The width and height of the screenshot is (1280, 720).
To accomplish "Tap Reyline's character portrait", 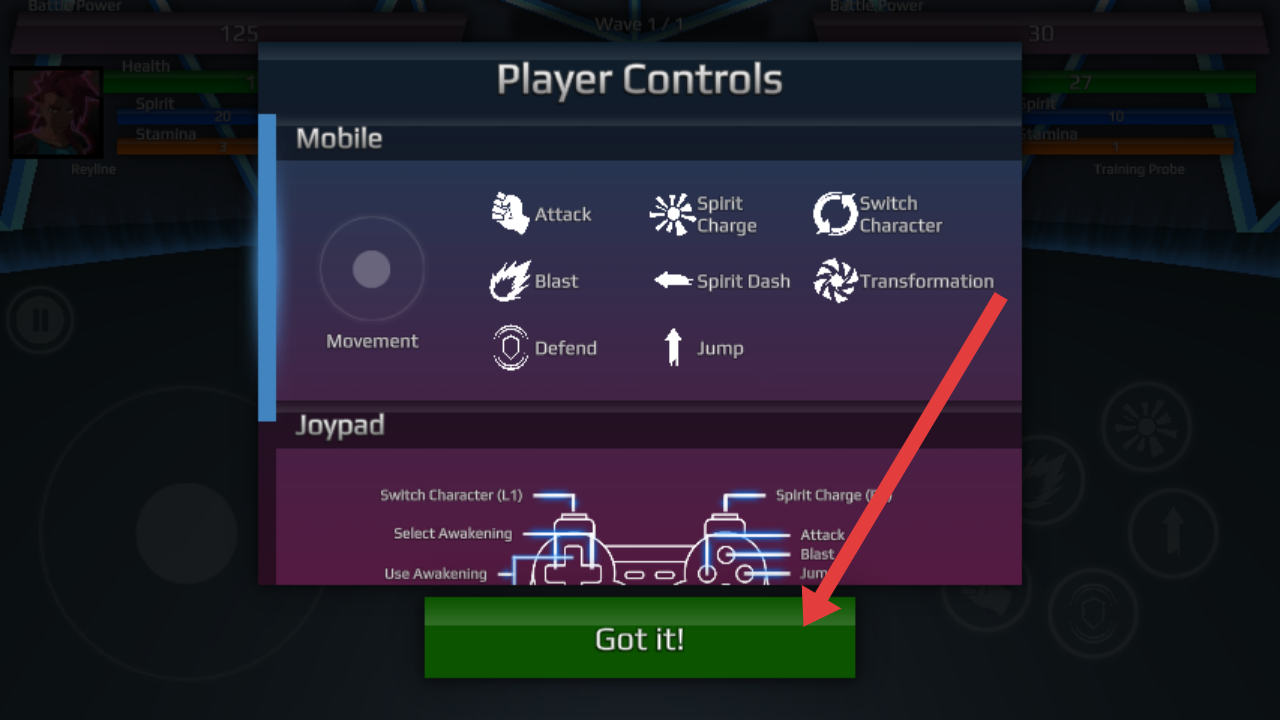I will pyautogui.click(x=57, y=113).
